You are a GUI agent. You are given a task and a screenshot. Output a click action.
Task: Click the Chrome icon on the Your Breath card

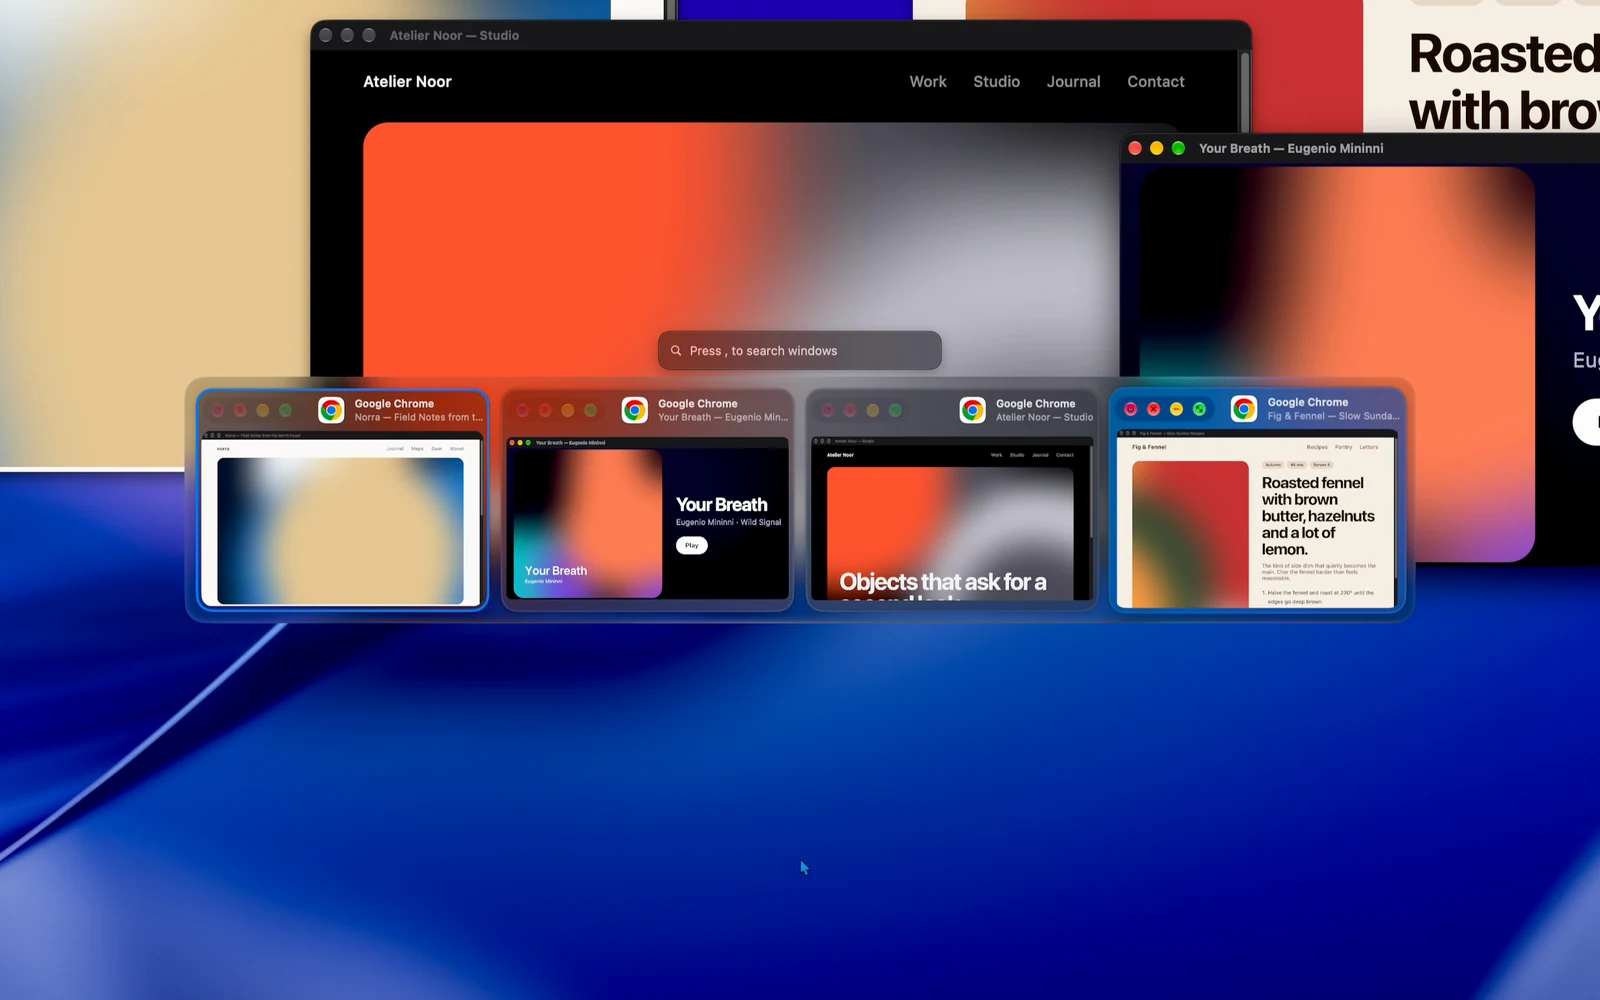pyautogui.click(x=635, y=410)
